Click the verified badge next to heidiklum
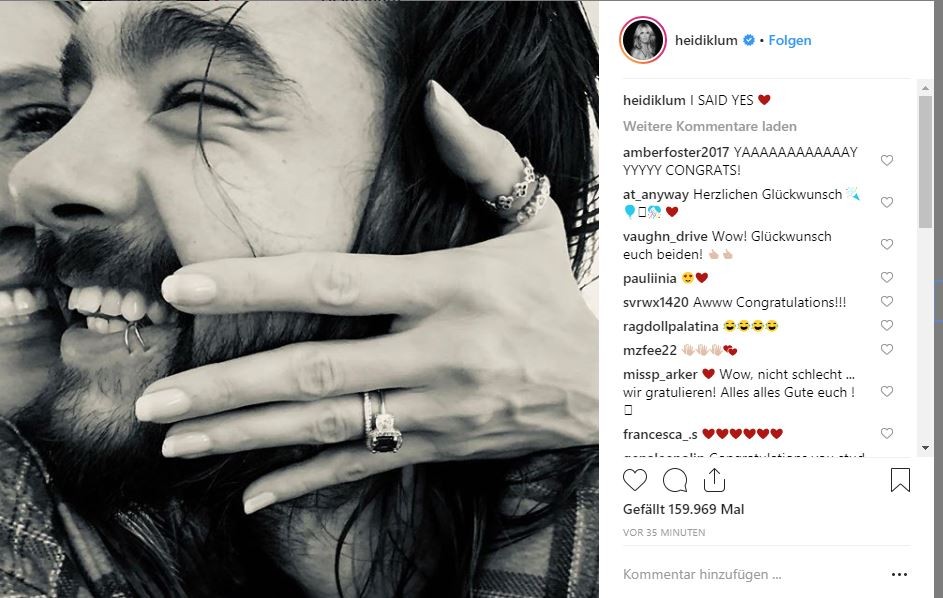943x598 pixels. pos(749,40)
